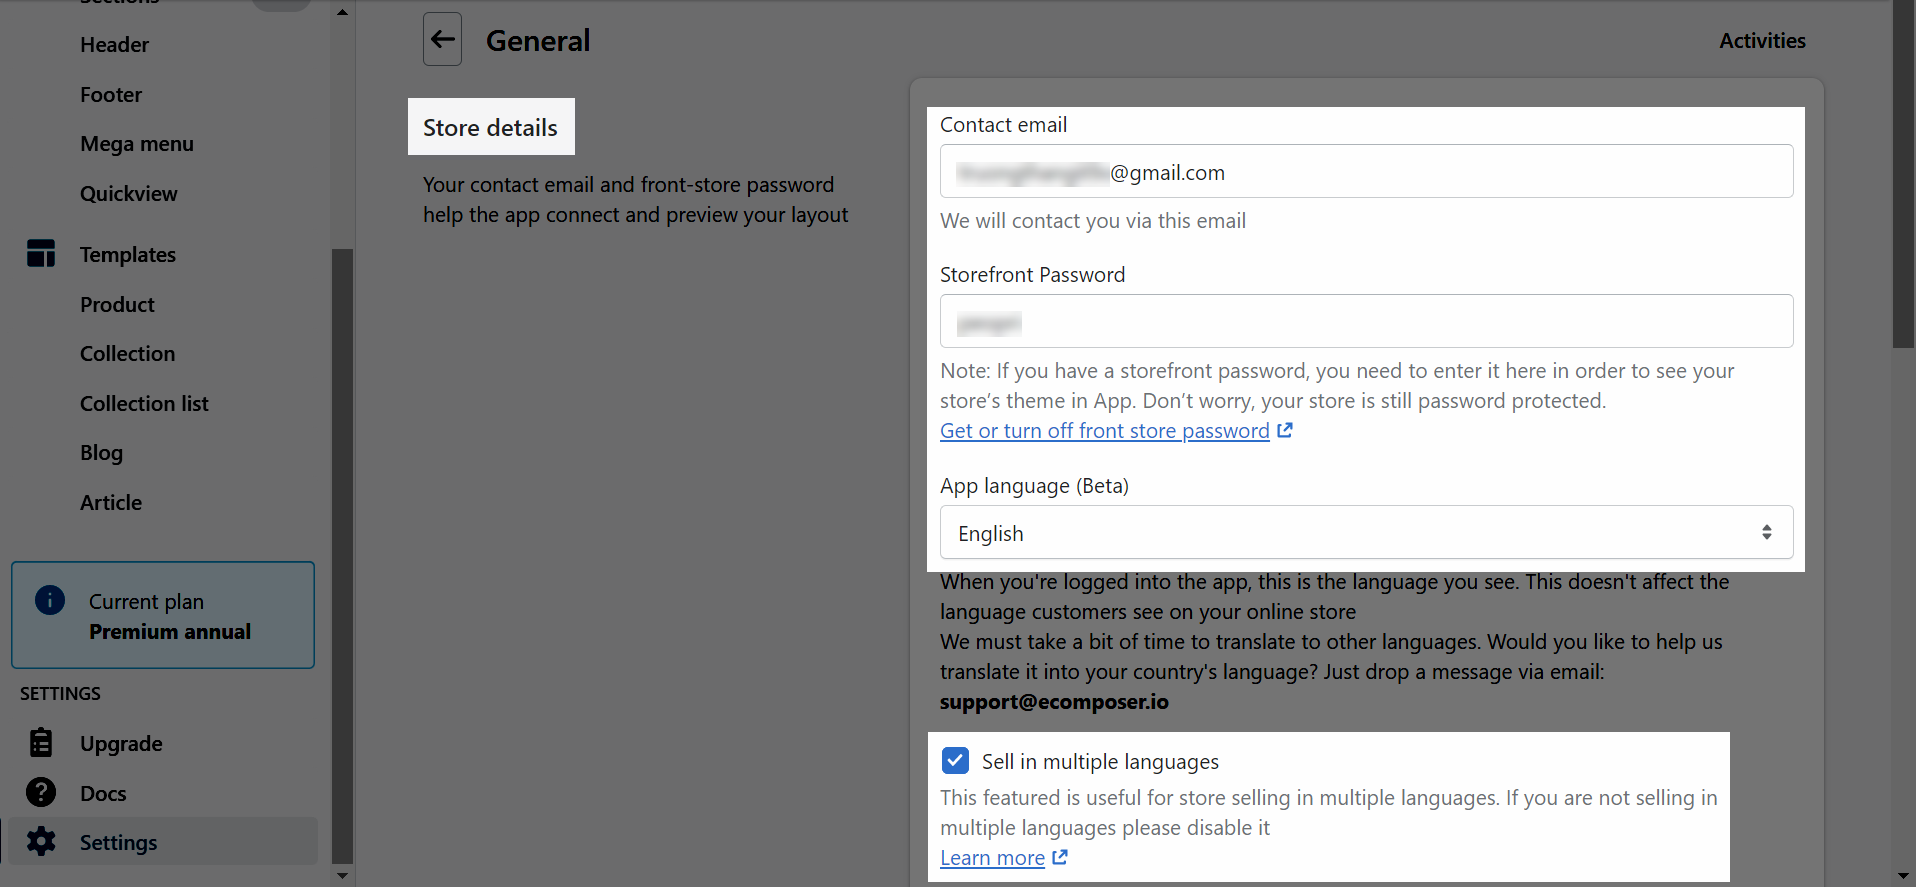The image size is (1916, 887).
Task: Click external icon after front store password link
Action: tap(1285, 430)
